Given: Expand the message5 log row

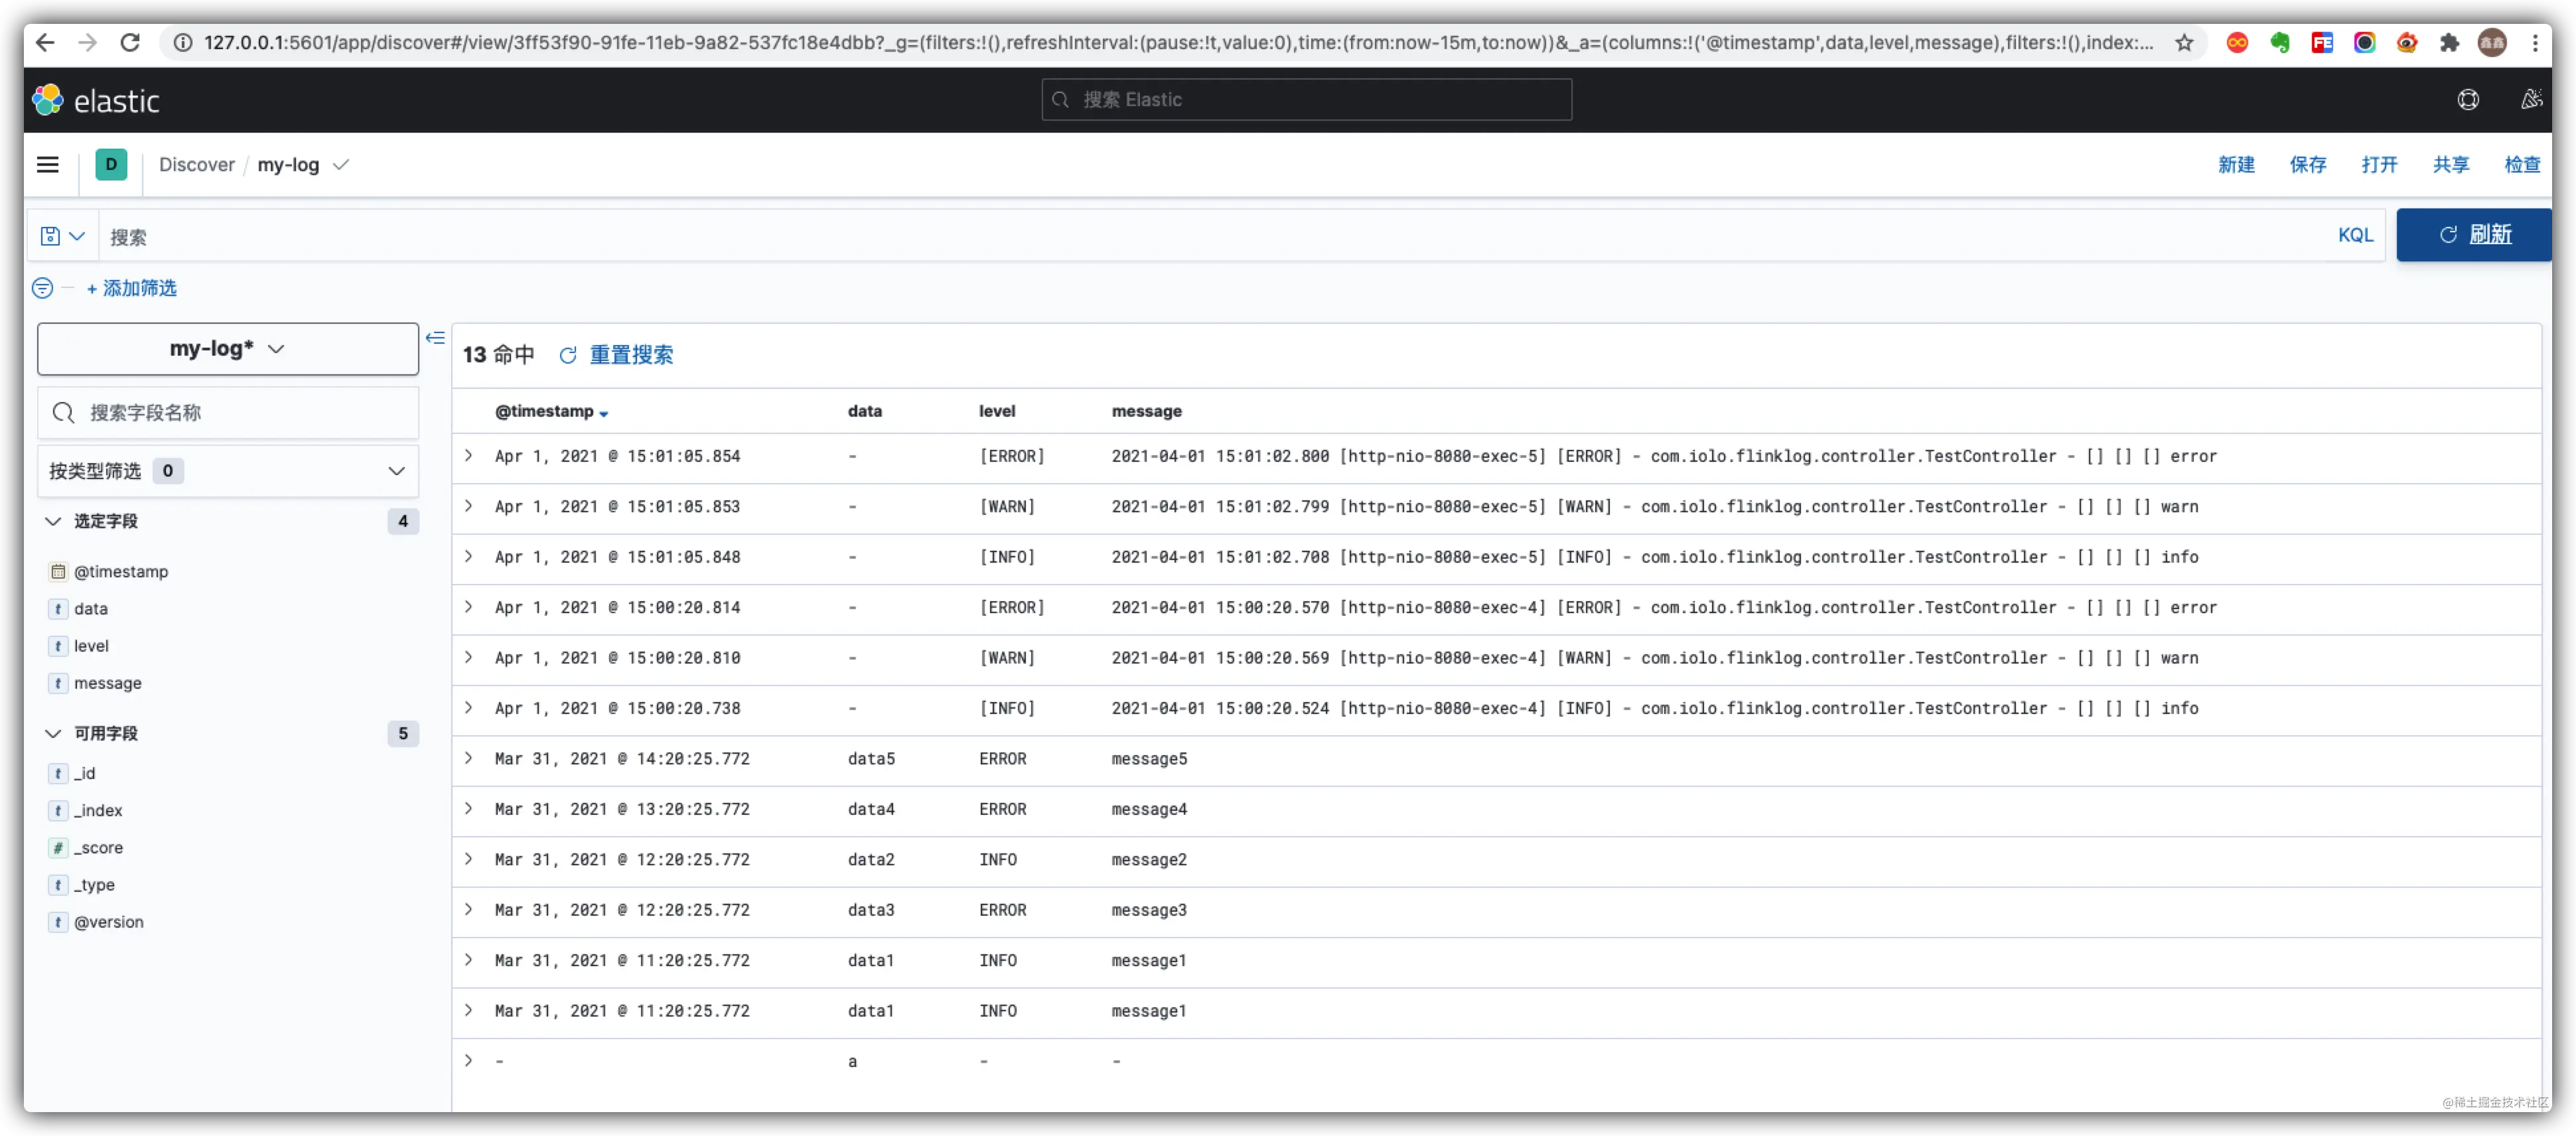Looking at the screenshot, I should tap(468, 758).
